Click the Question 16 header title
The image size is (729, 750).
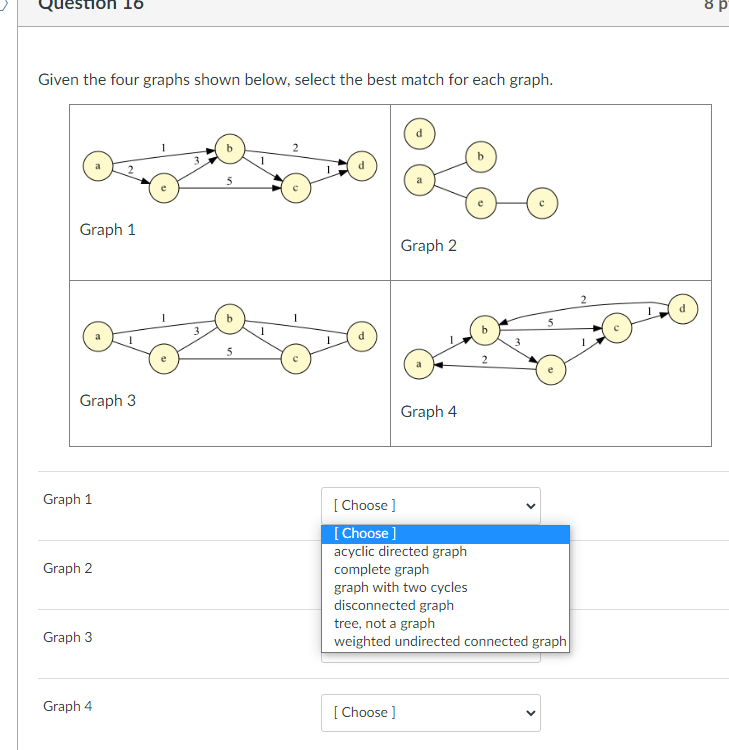tap(91, 4)
